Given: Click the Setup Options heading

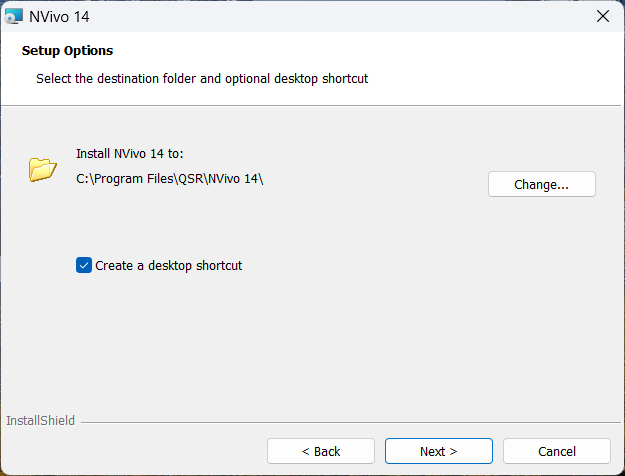Looking at the screenshot, I should coord(67,51).
